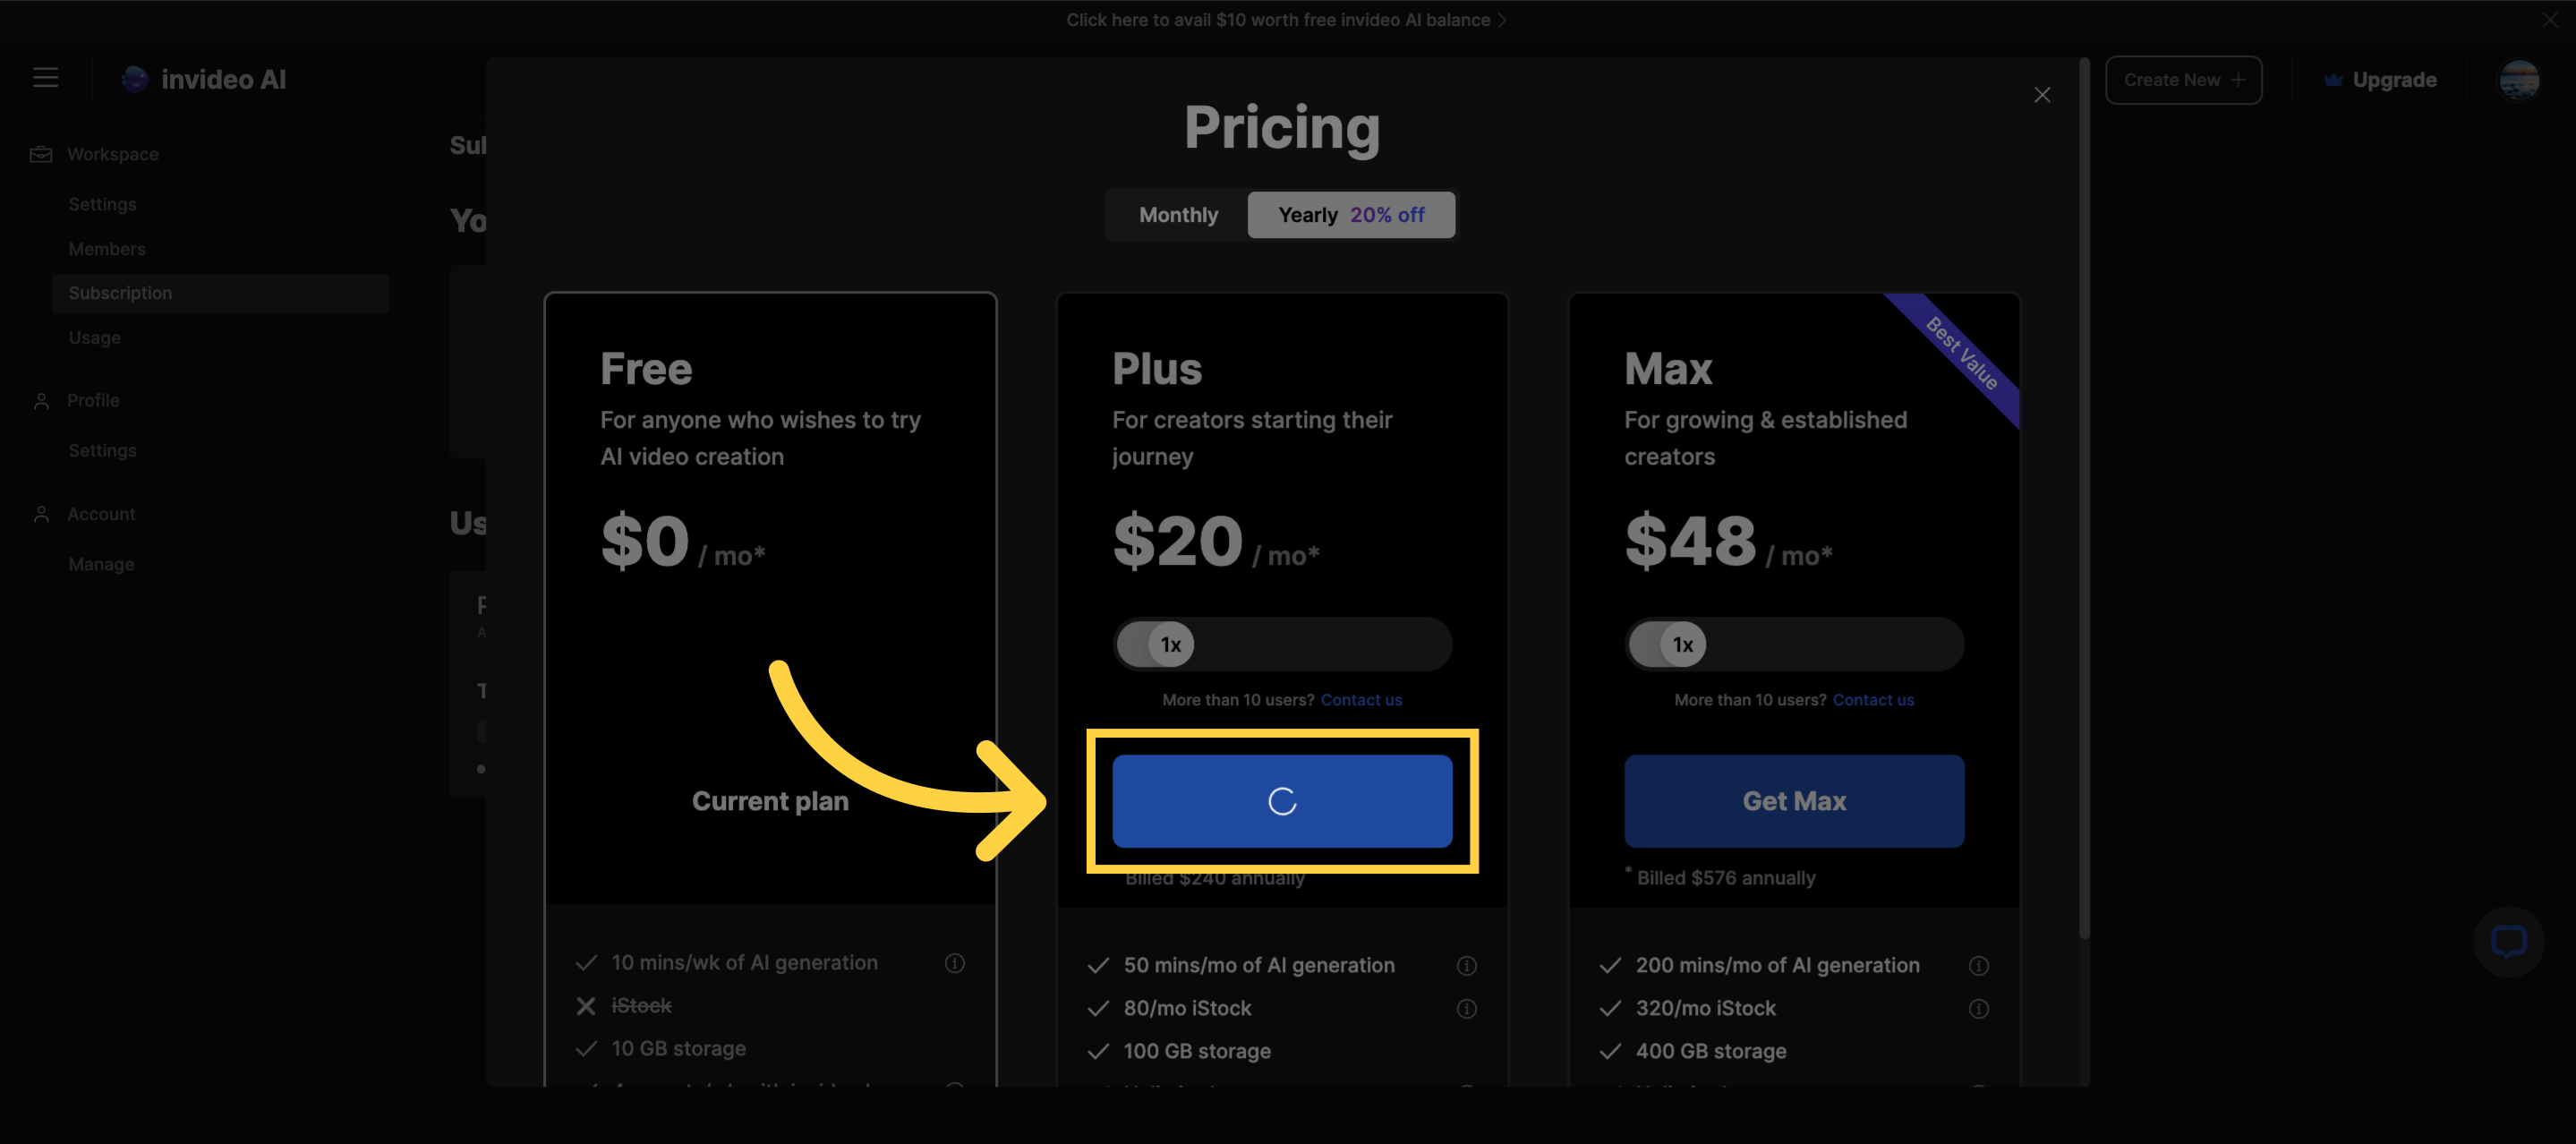The image size is (2576, 1144).
Task: Open Members in the sidebar
Action: click(x=107, y=249)
